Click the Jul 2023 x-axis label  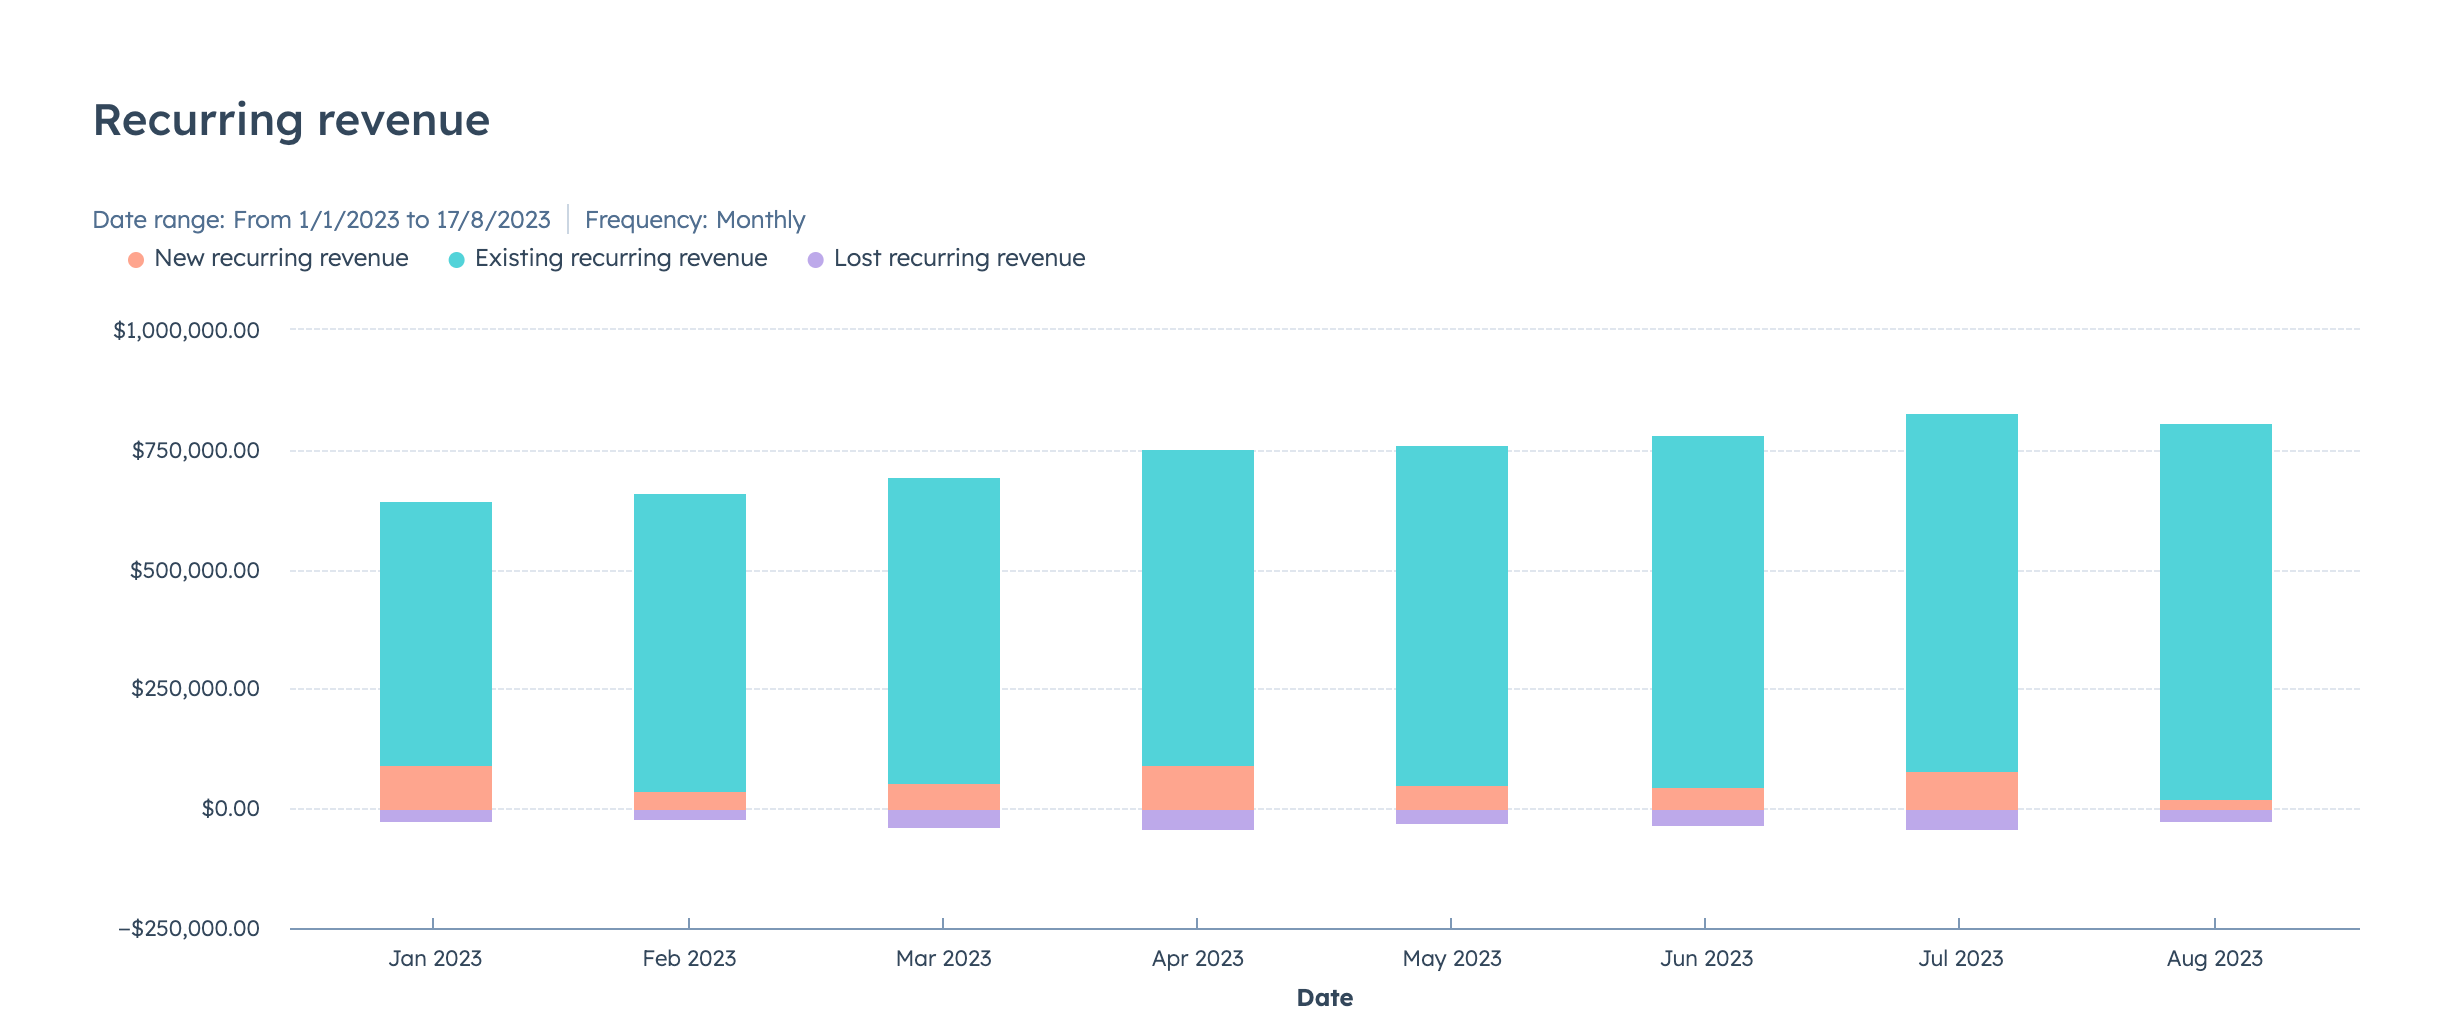click(x=1961, y=958)
